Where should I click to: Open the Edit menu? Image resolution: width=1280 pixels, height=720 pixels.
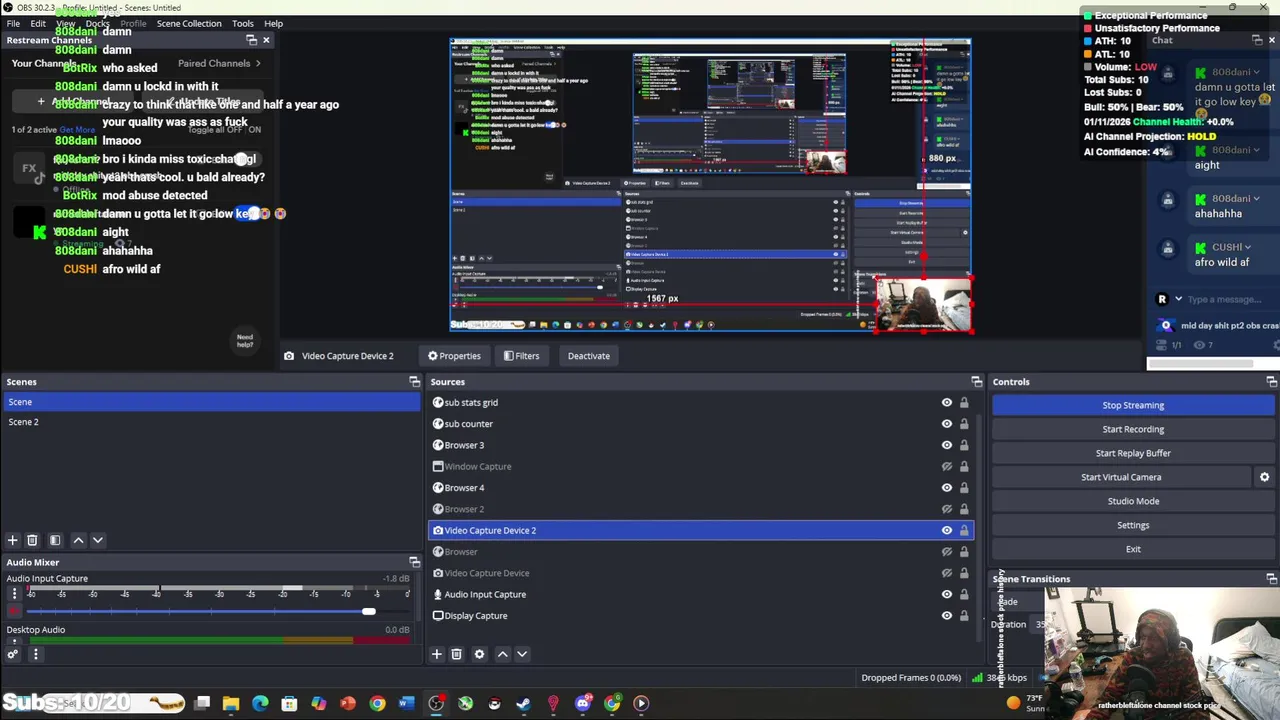[x=38, y=23]
